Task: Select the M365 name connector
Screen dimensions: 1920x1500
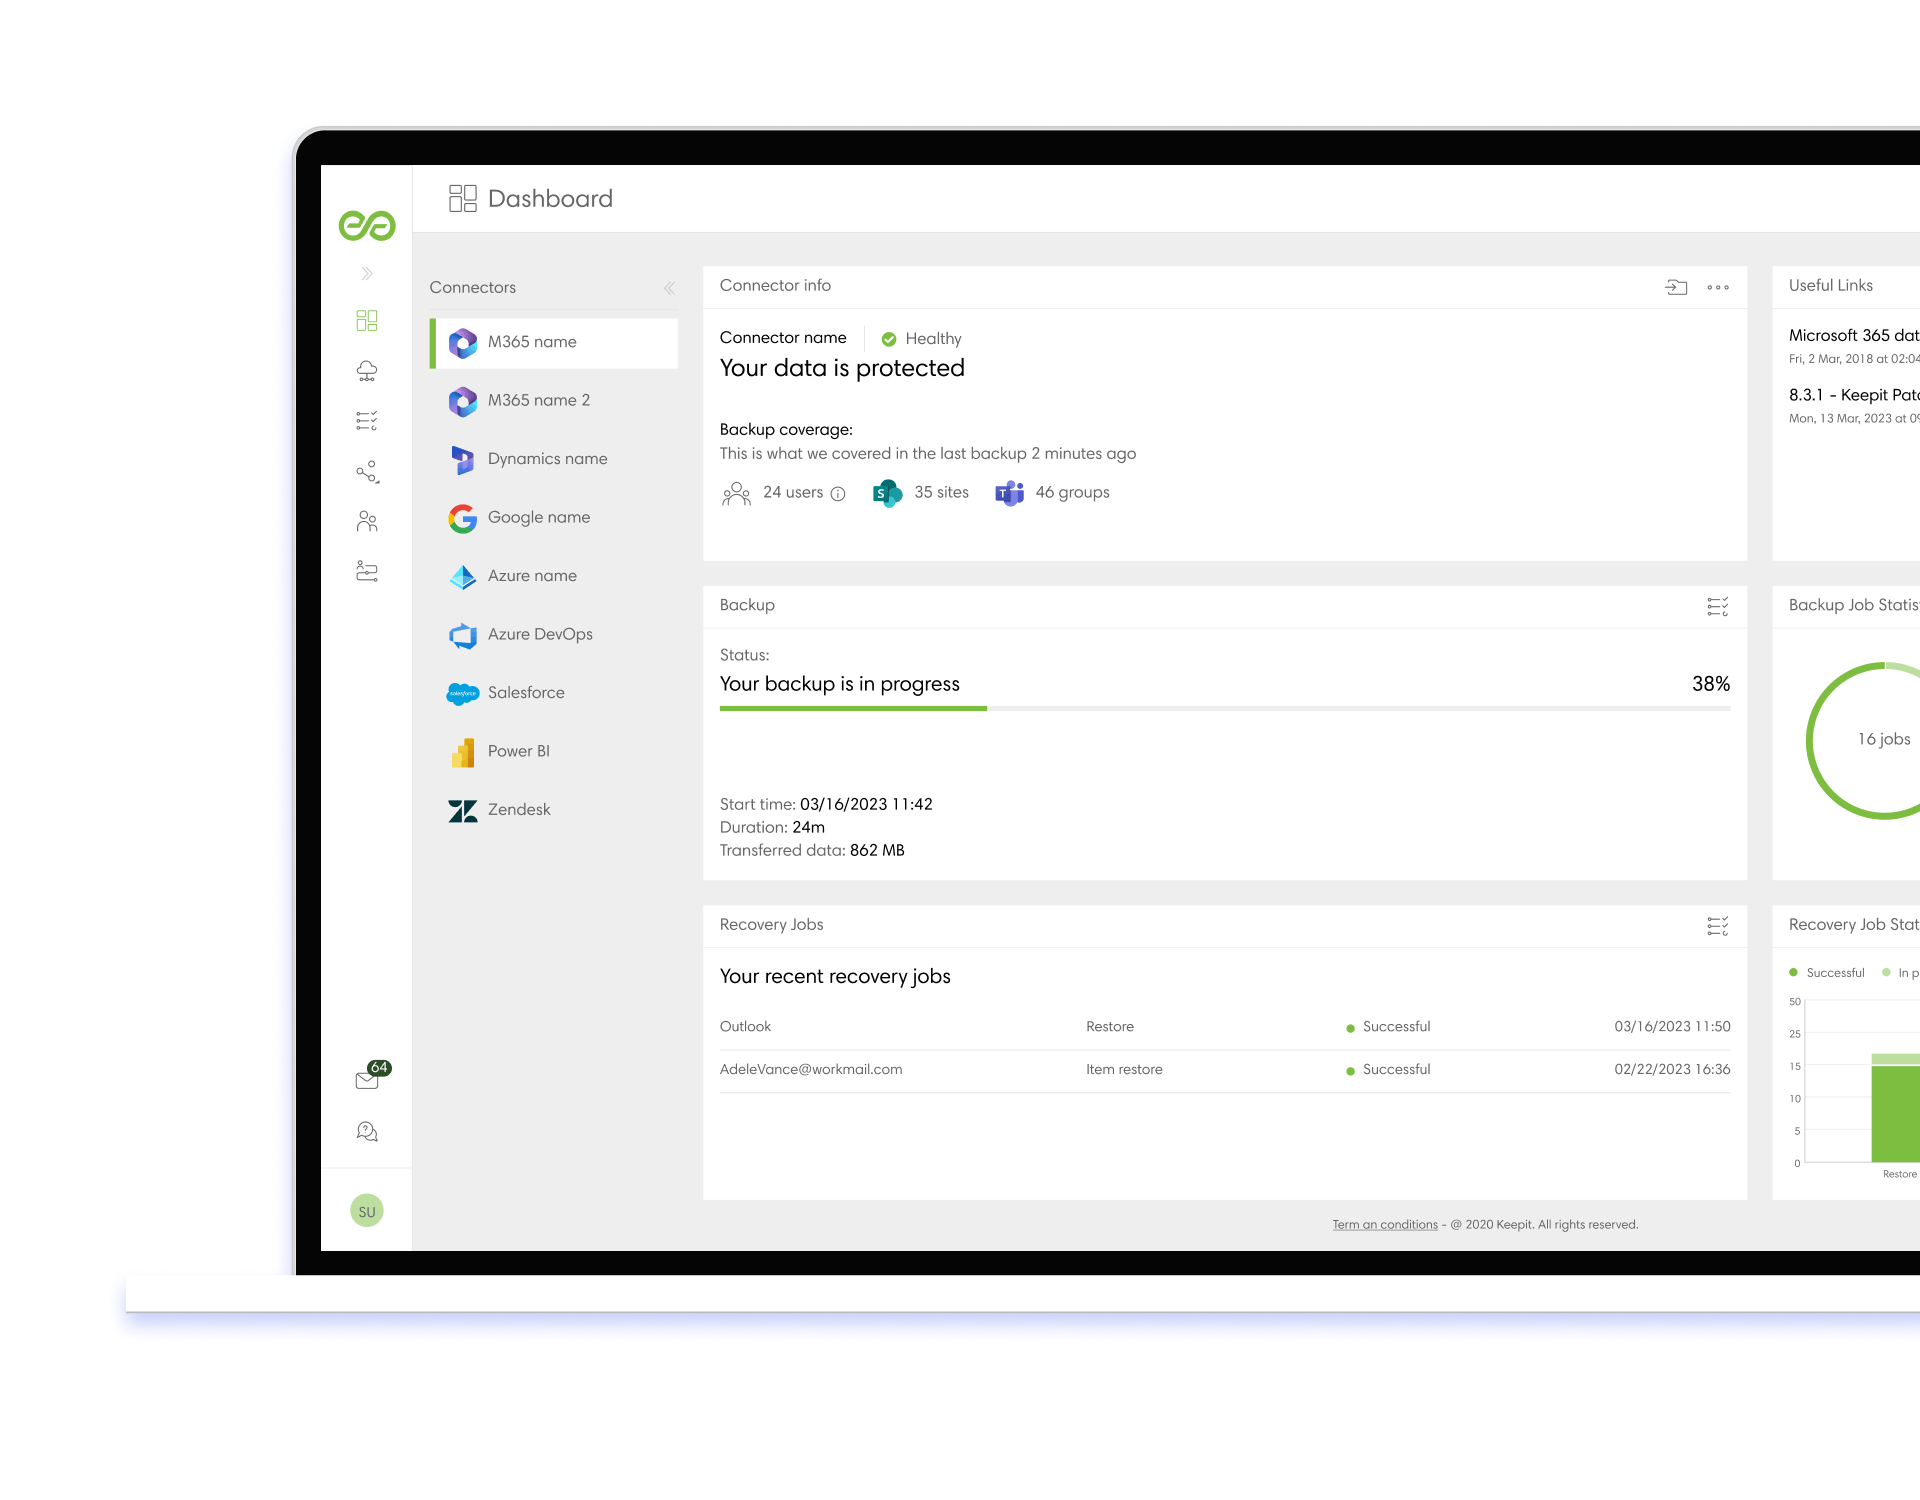Action: pos(554,342)
